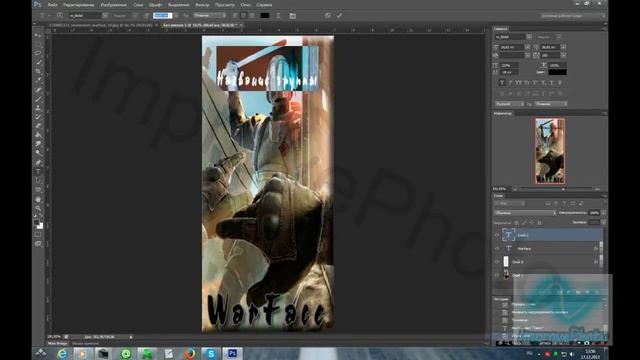Select the History Brush tool
This screenshot has width=640, height=360.
point(38,117)
